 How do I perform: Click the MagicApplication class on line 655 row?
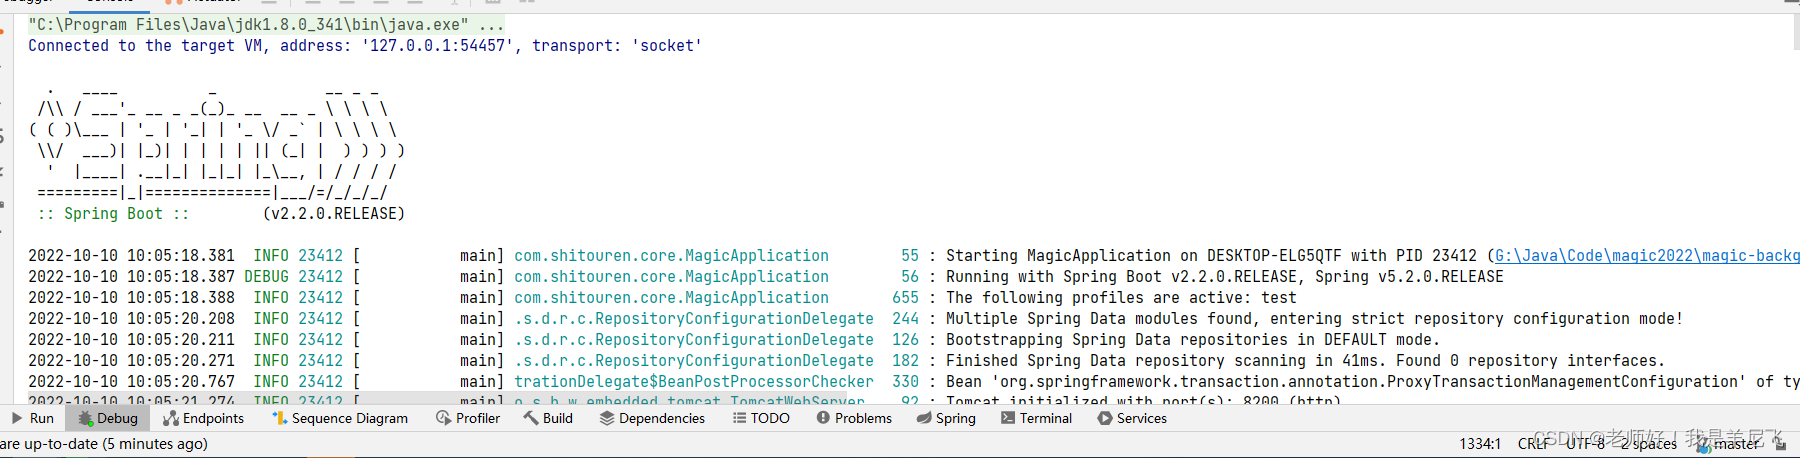[671, 298]
